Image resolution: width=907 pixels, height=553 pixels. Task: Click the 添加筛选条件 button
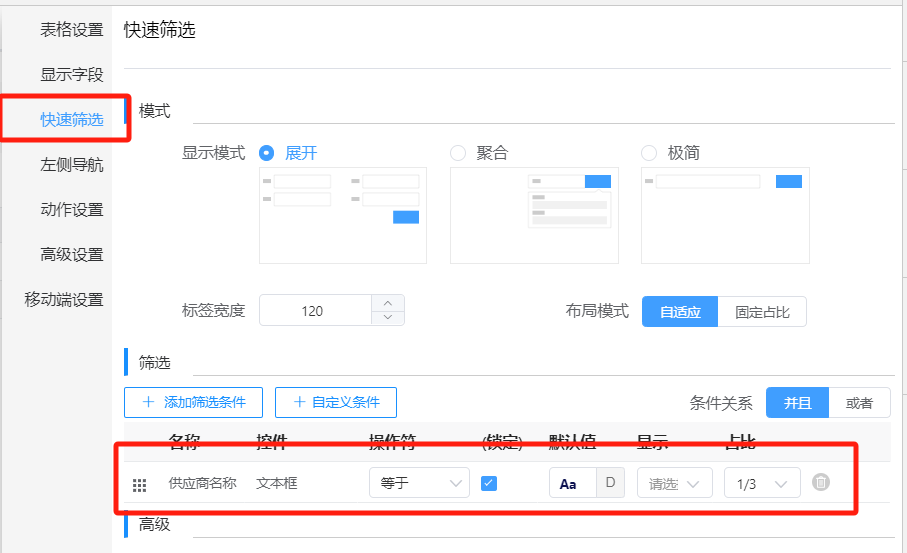193,402
